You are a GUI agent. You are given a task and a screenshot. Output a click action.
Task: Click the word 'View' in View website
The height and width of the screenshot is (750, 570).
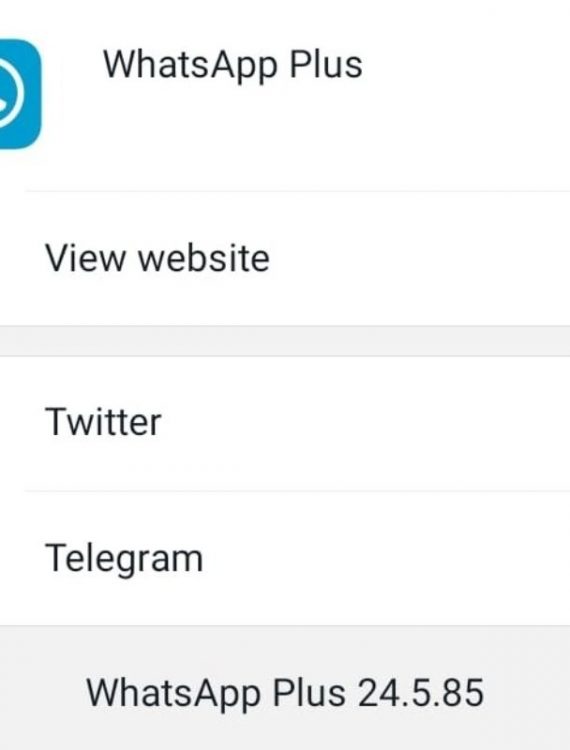(85, 258)
